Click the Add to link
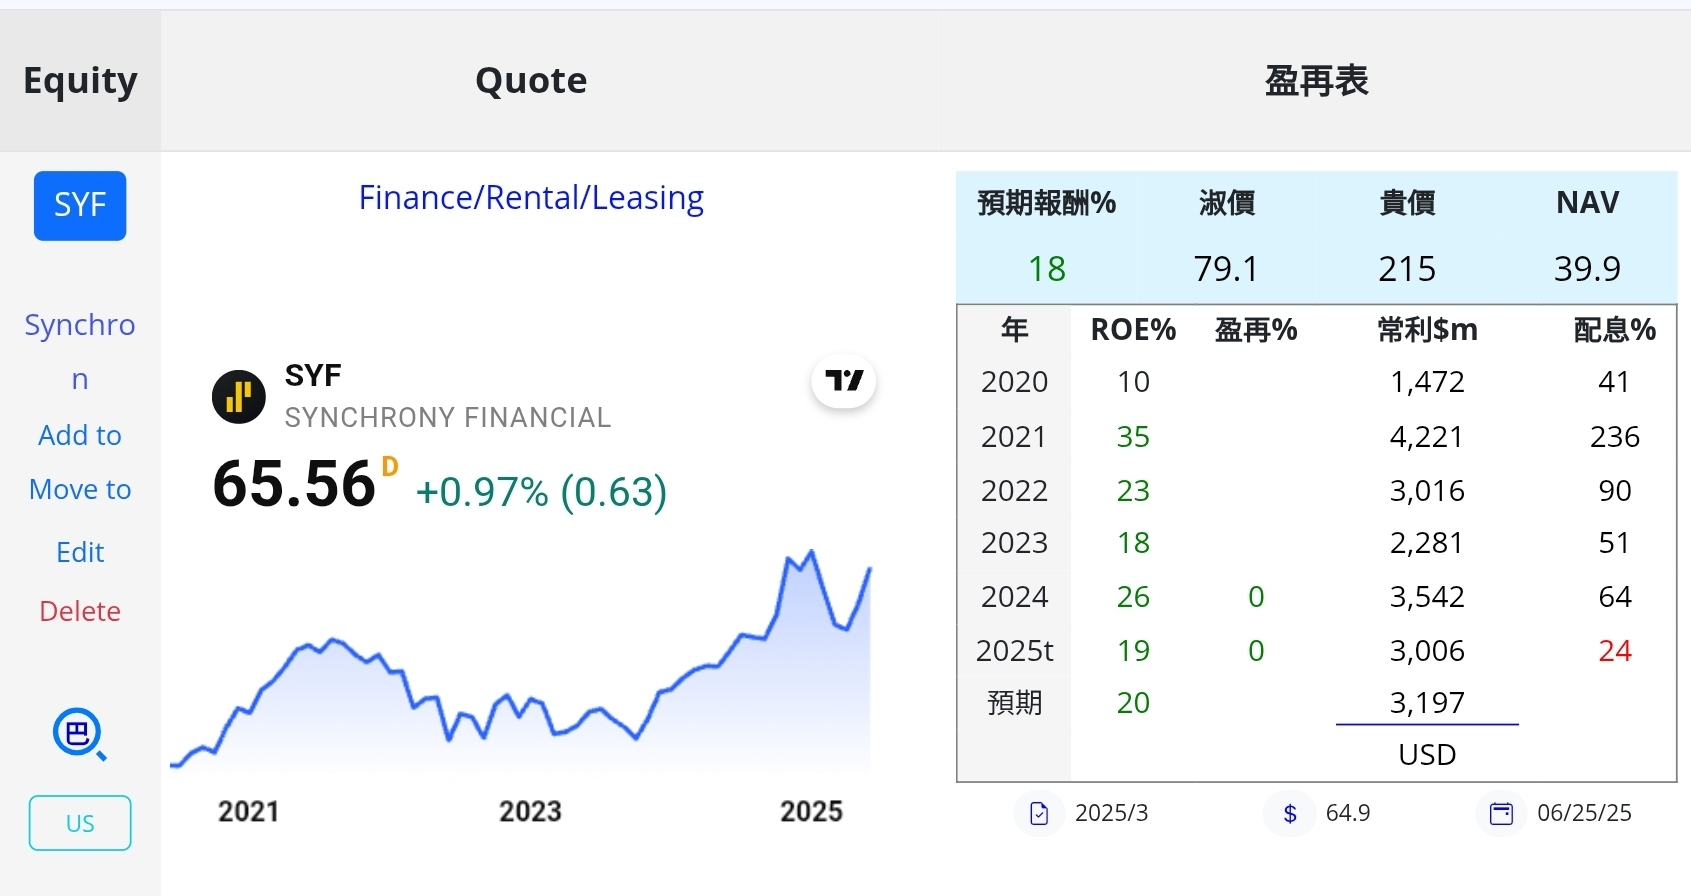Viewport: 1691px width, 896px height. coord(80,435)
